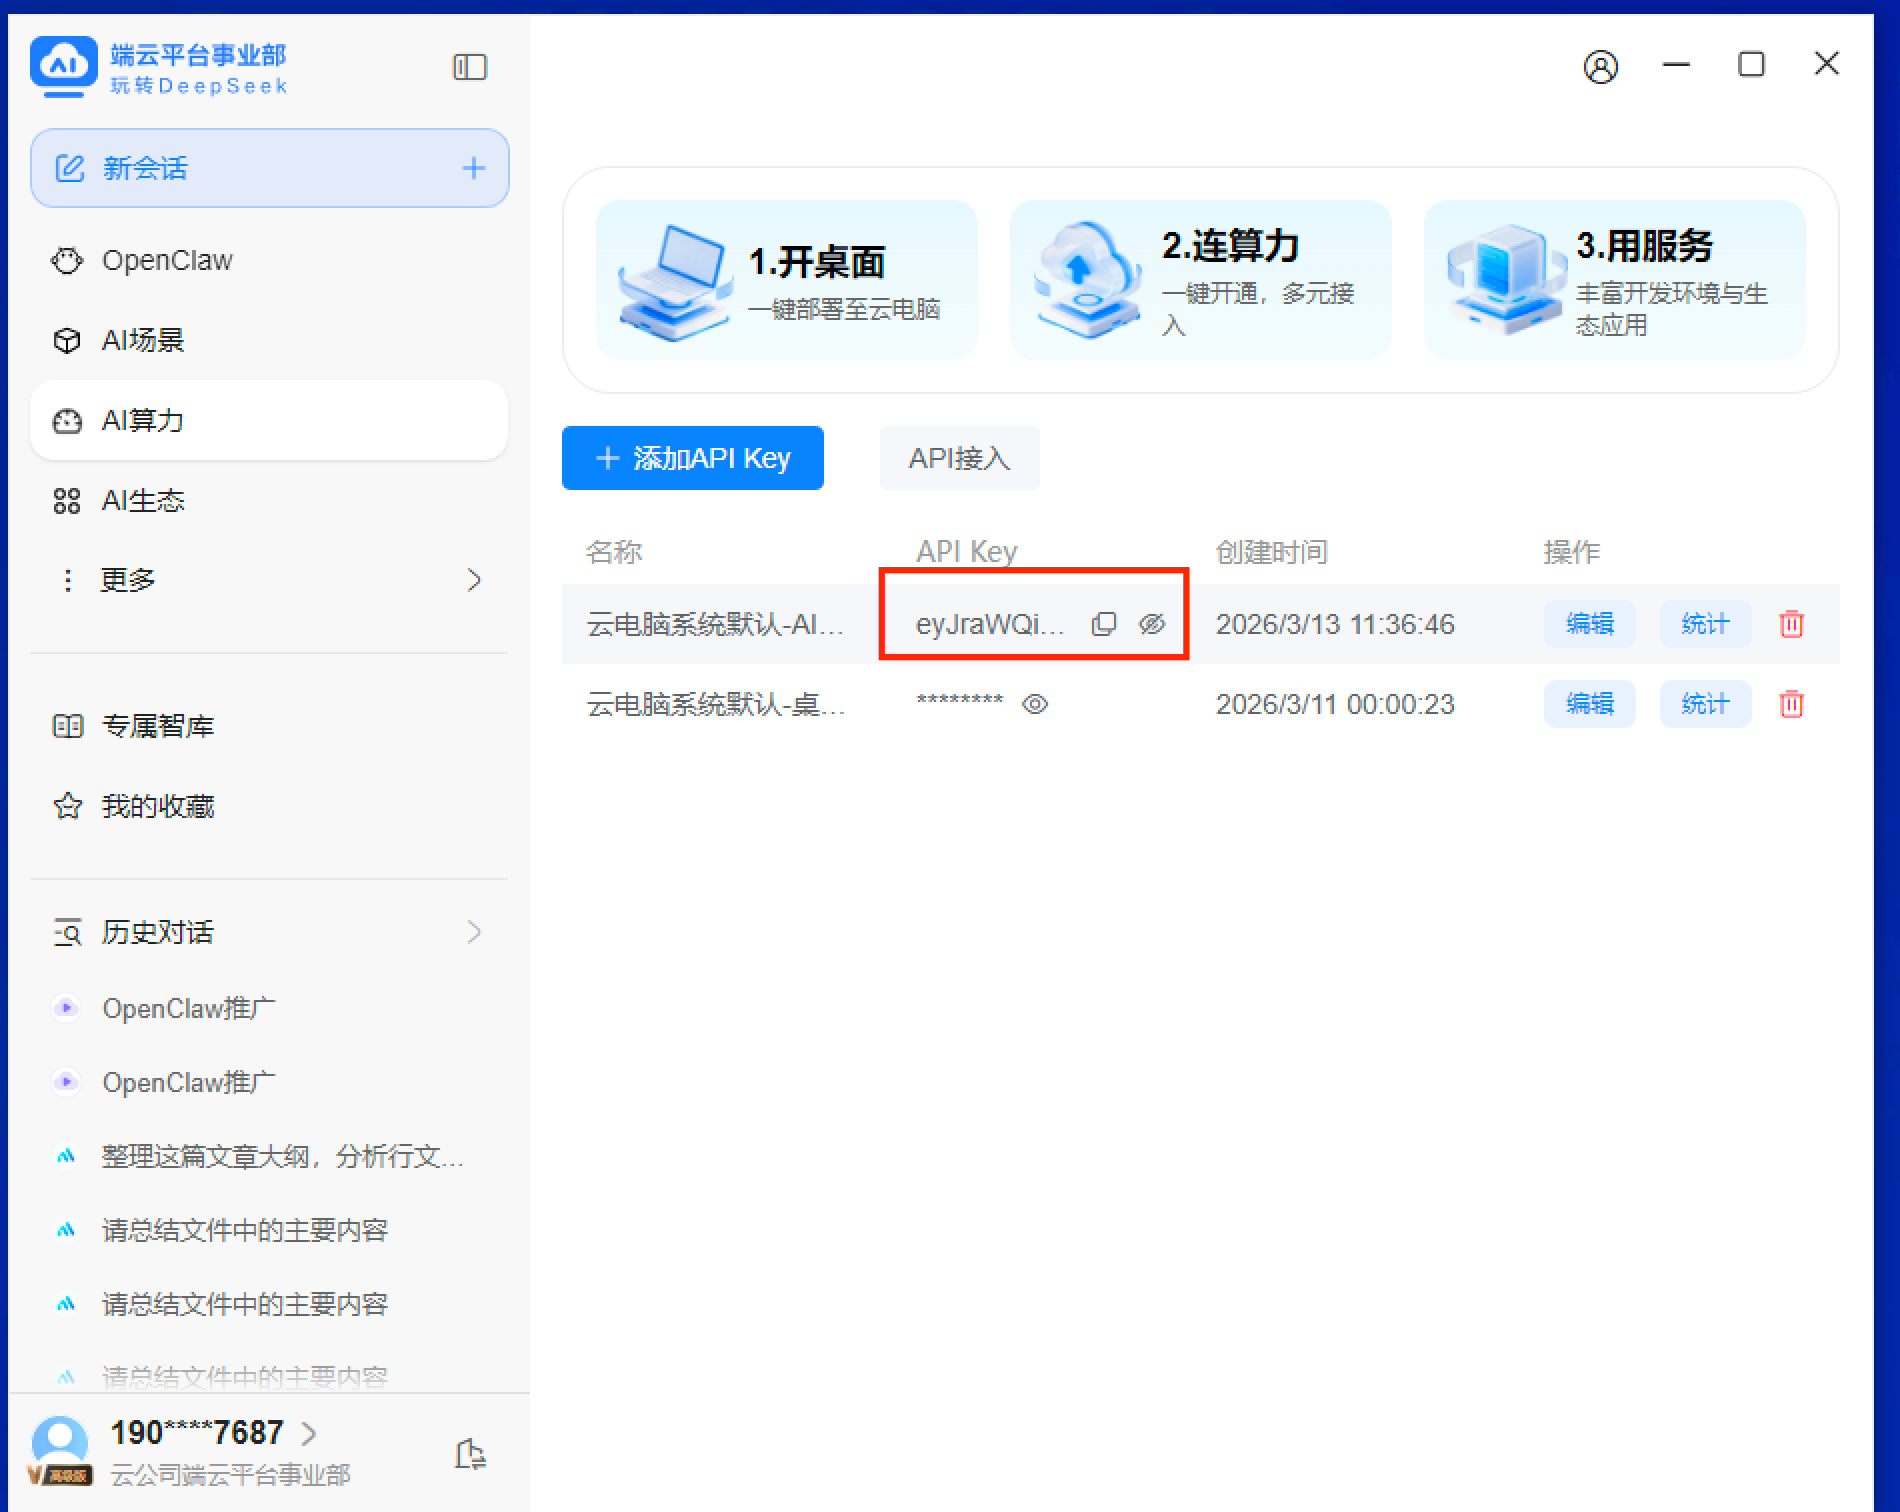
Task: Open the 1.开桌面 card
Action: (x=786, y=280)
